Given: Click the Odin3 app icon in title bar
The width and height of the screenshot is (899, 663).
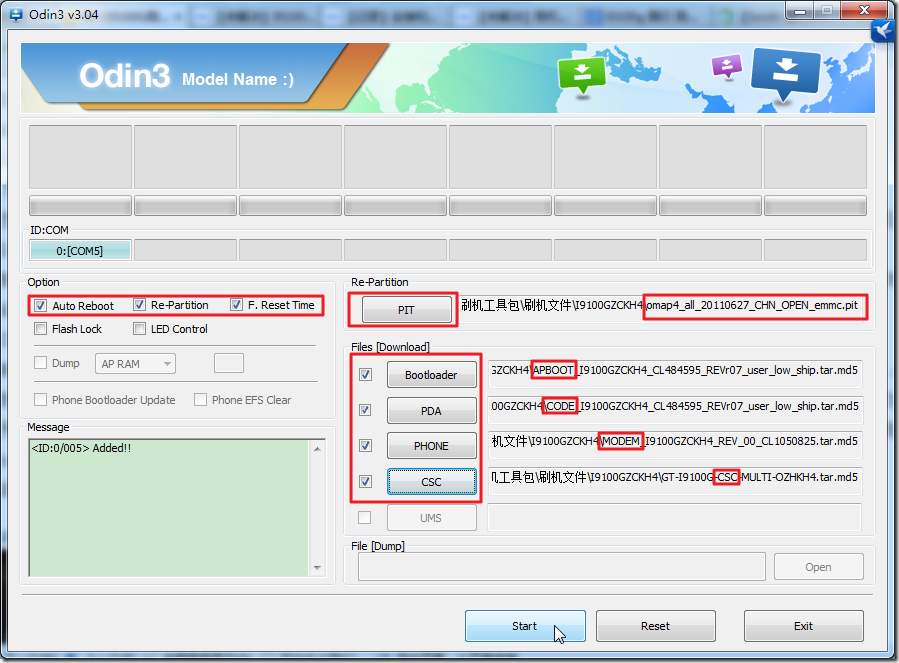Looking at the screenshot, I should coord(15,14).
